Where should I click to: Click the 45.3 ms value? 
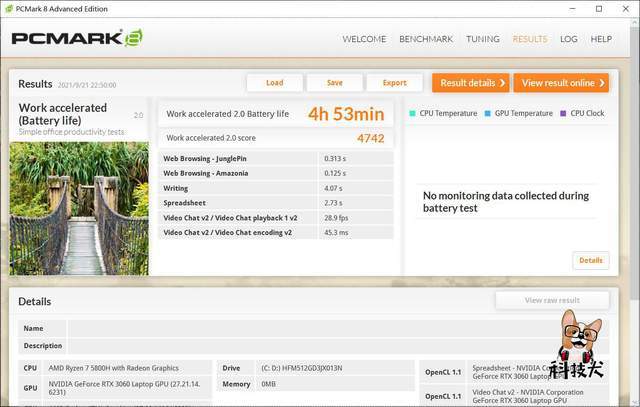click(x=336, y=233)
